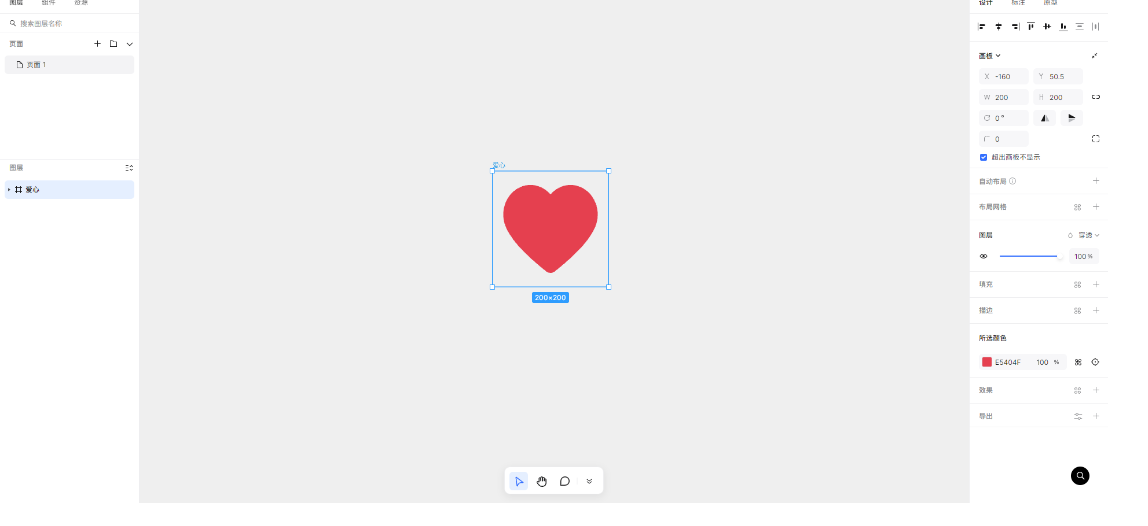Switch to the 图层 tab in left panel
1148x526 pixels.
point(16,3)
